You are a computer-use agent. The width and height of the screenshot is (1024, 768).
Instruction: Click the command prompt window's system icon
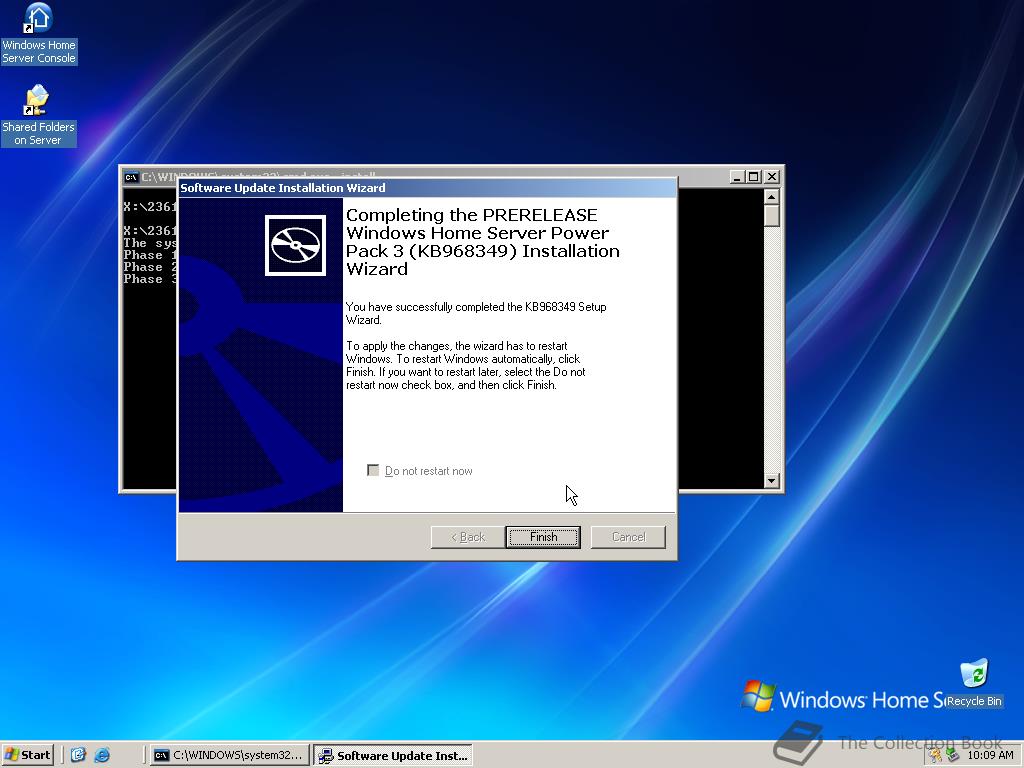[x=131, y=177]
